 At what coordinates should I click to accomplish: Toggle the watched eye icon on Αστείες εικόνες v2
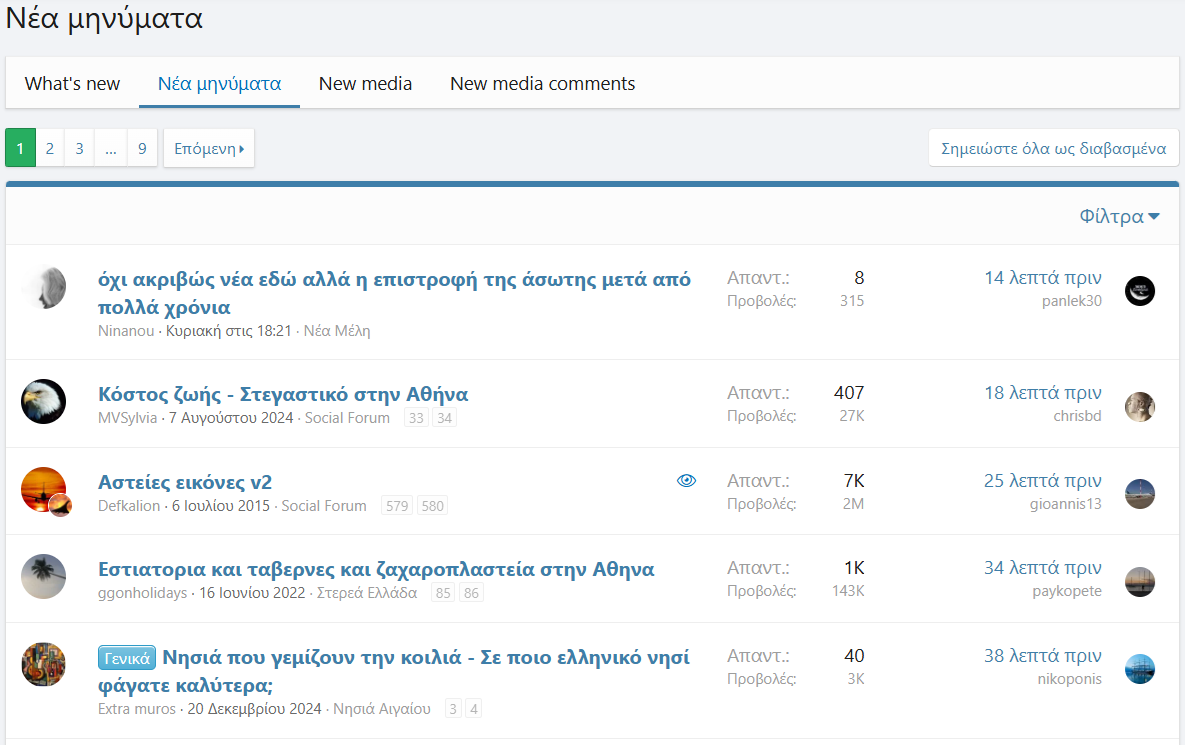[x=686, y=481]
